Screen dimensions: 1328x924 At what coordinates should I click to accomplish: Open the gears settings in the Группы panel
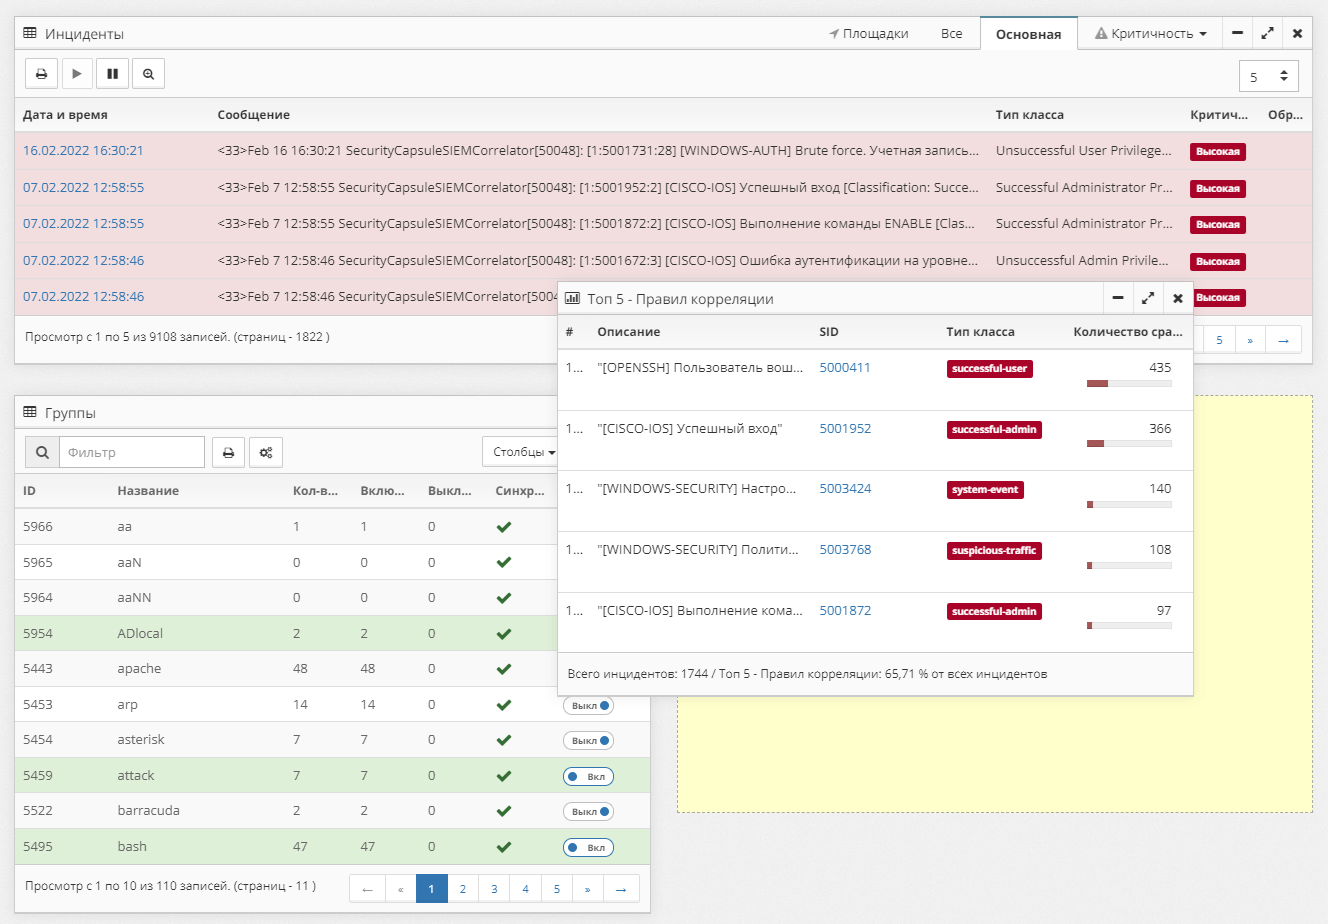(266, 453)
